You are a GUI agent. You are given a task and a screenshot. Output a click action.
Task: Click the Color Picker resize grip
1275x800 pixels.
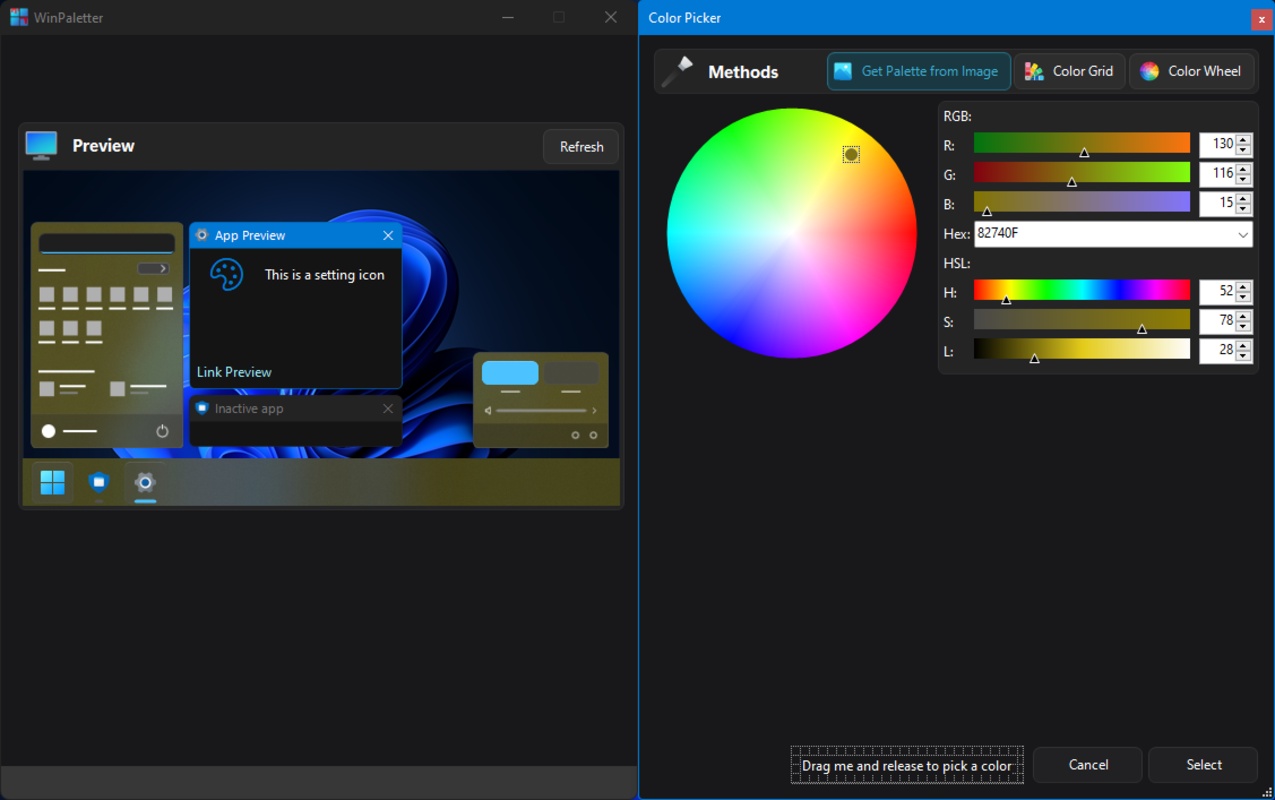pos(1267,792)
